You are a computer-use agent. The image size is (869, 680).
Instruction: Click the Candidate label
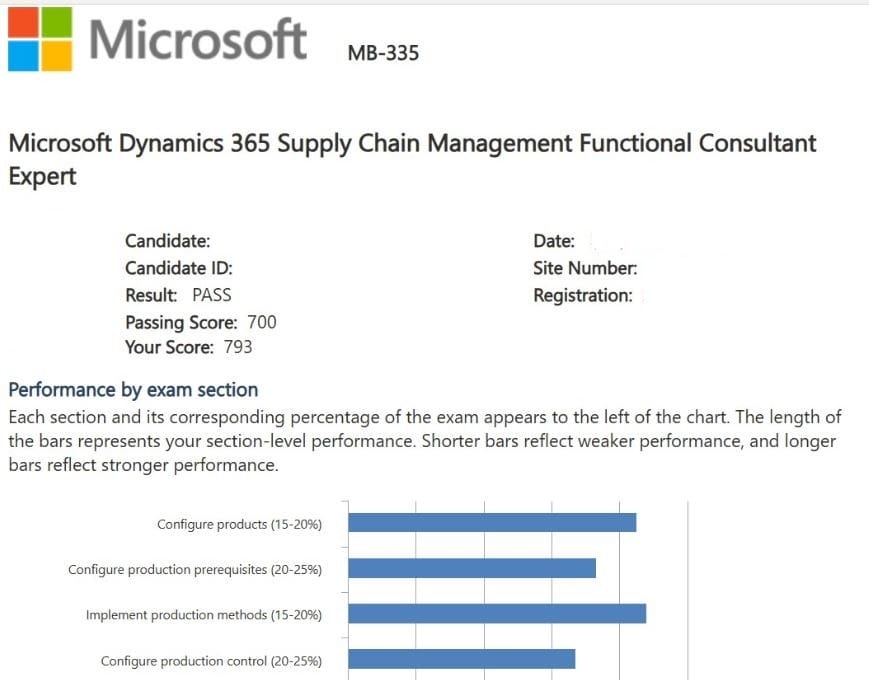(x=167, y=241)
